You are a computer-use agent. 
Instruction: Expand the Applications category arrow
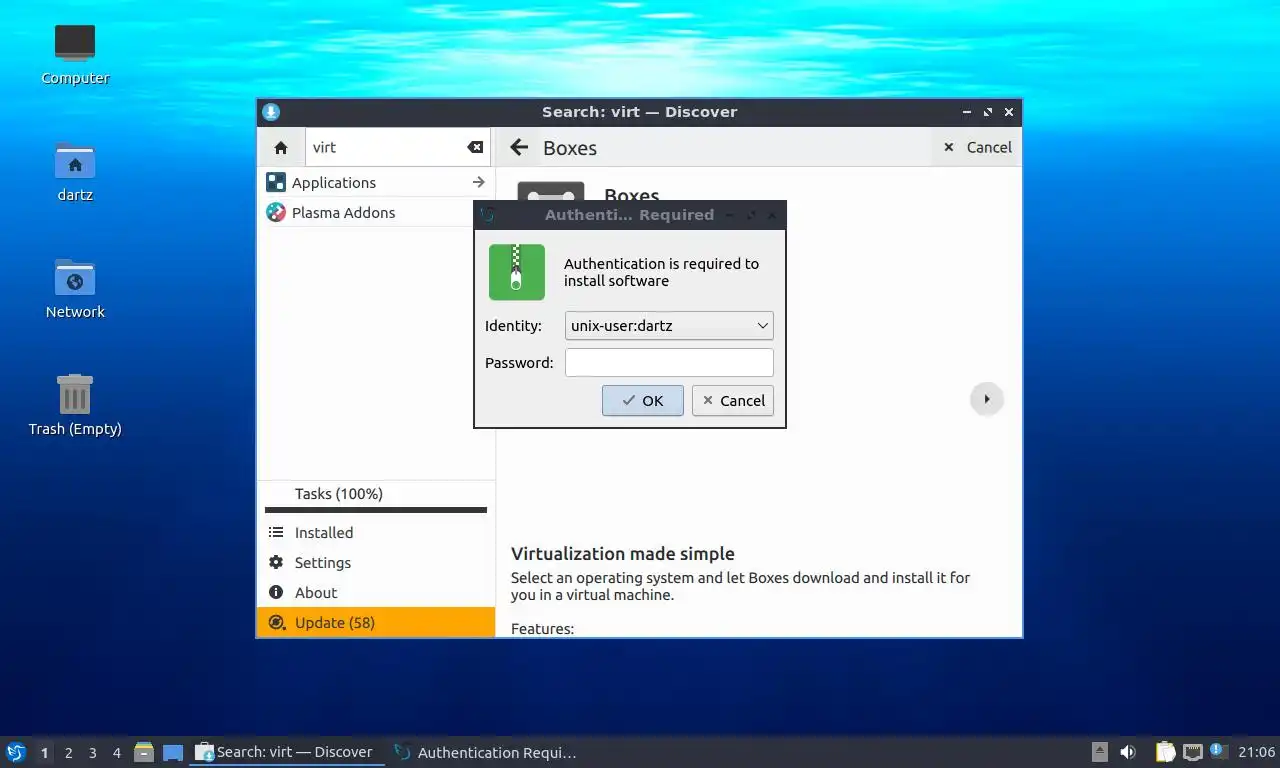(x=478, y=182)
